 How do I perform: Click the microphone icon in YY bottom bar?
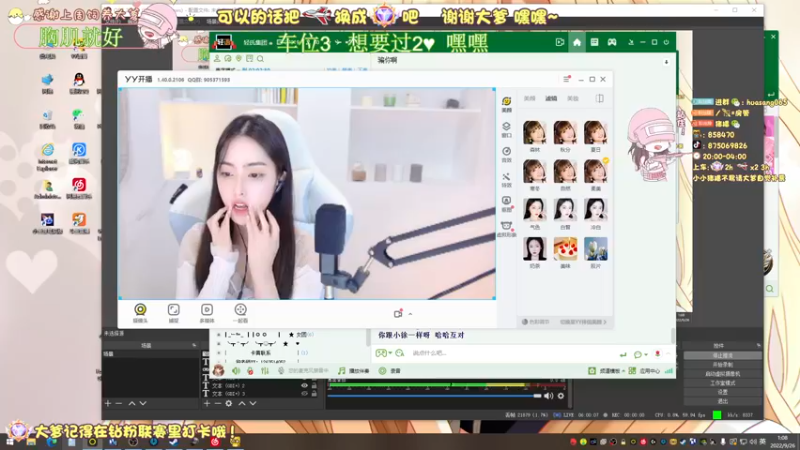(x=281, y=371)
